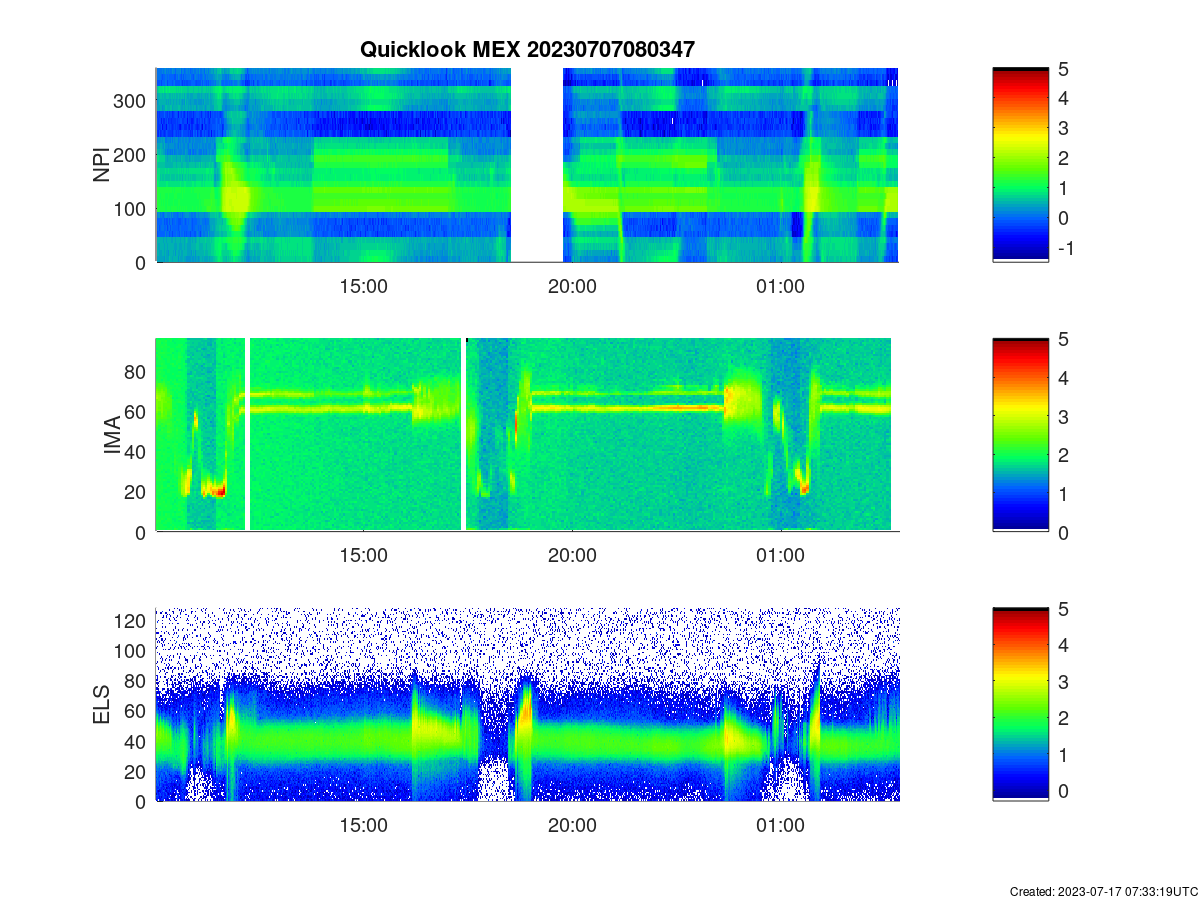Click the "200" tick on the NPI axis

[131, 155]
